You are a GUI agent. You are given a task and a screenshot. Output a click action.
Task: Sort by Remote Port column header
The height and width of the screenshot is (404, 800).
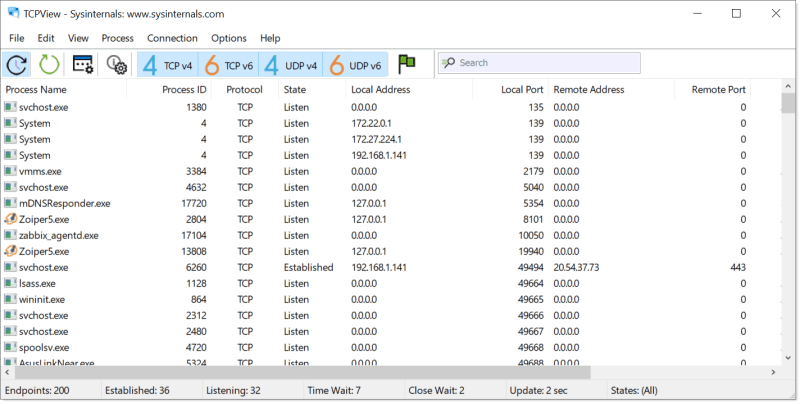click(x=712, y=90)
